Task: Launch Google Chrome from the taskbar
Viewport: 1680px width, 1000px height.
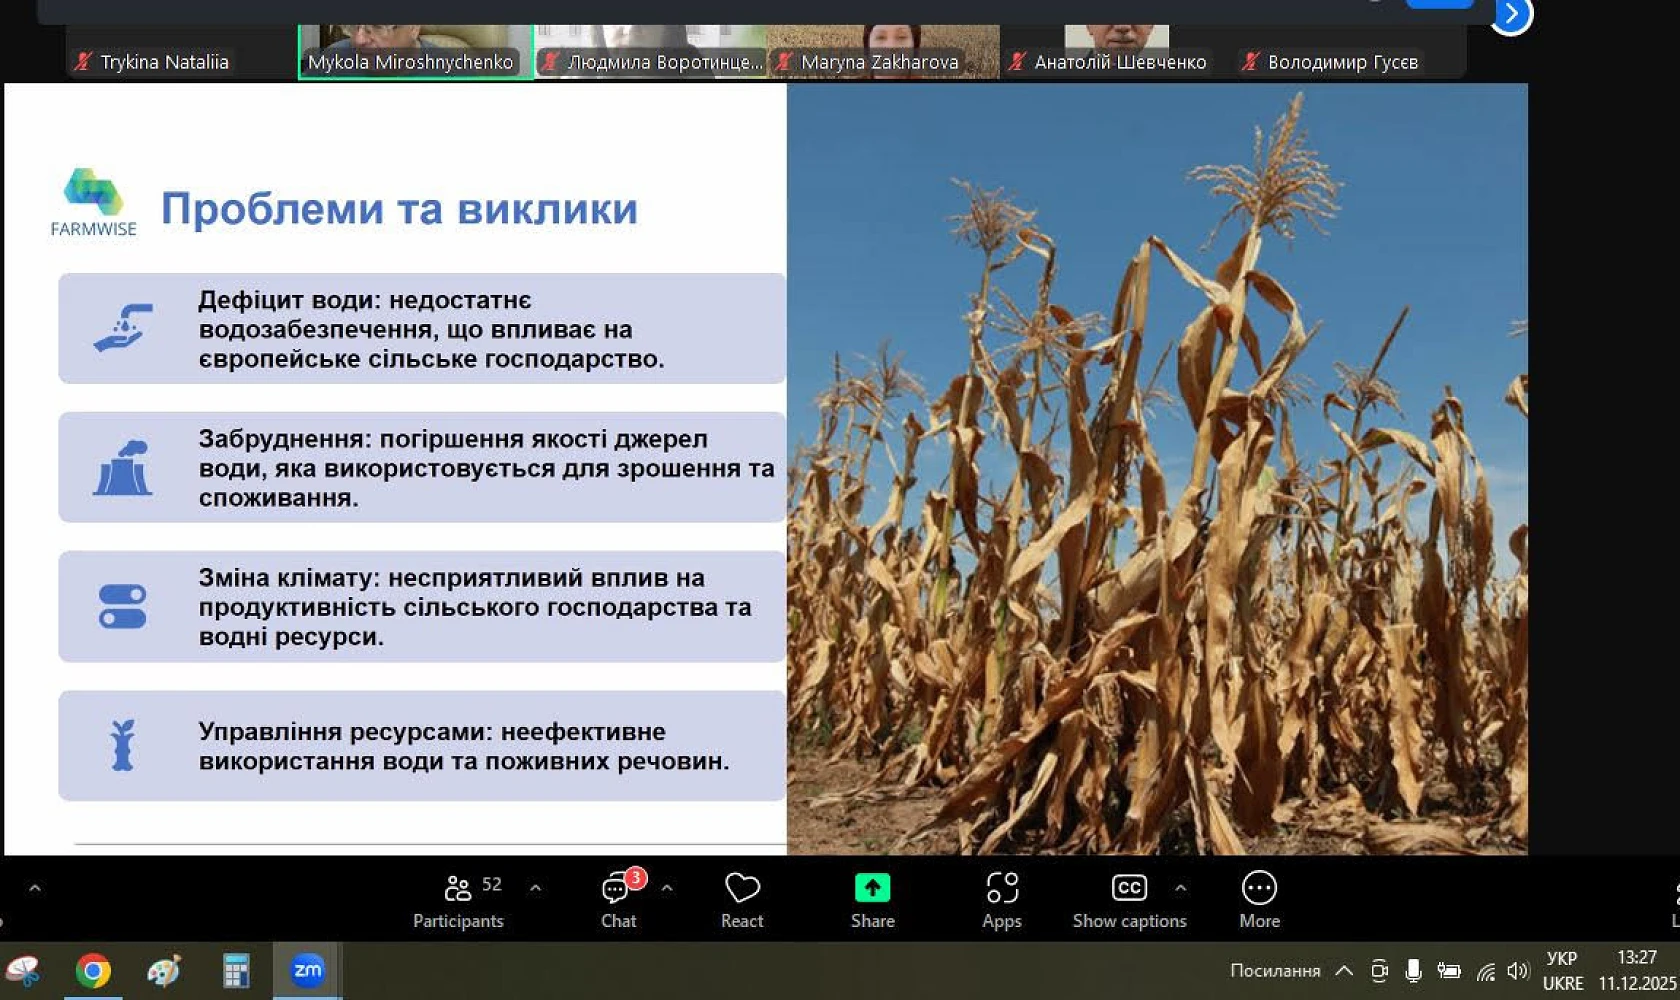Action: pos(93,971)
